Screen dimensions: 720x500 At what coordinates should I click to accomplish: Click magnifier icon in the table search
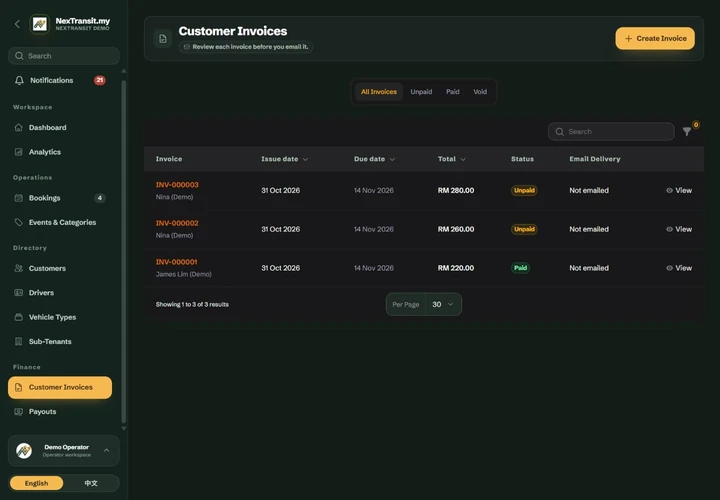pos(560,132)
